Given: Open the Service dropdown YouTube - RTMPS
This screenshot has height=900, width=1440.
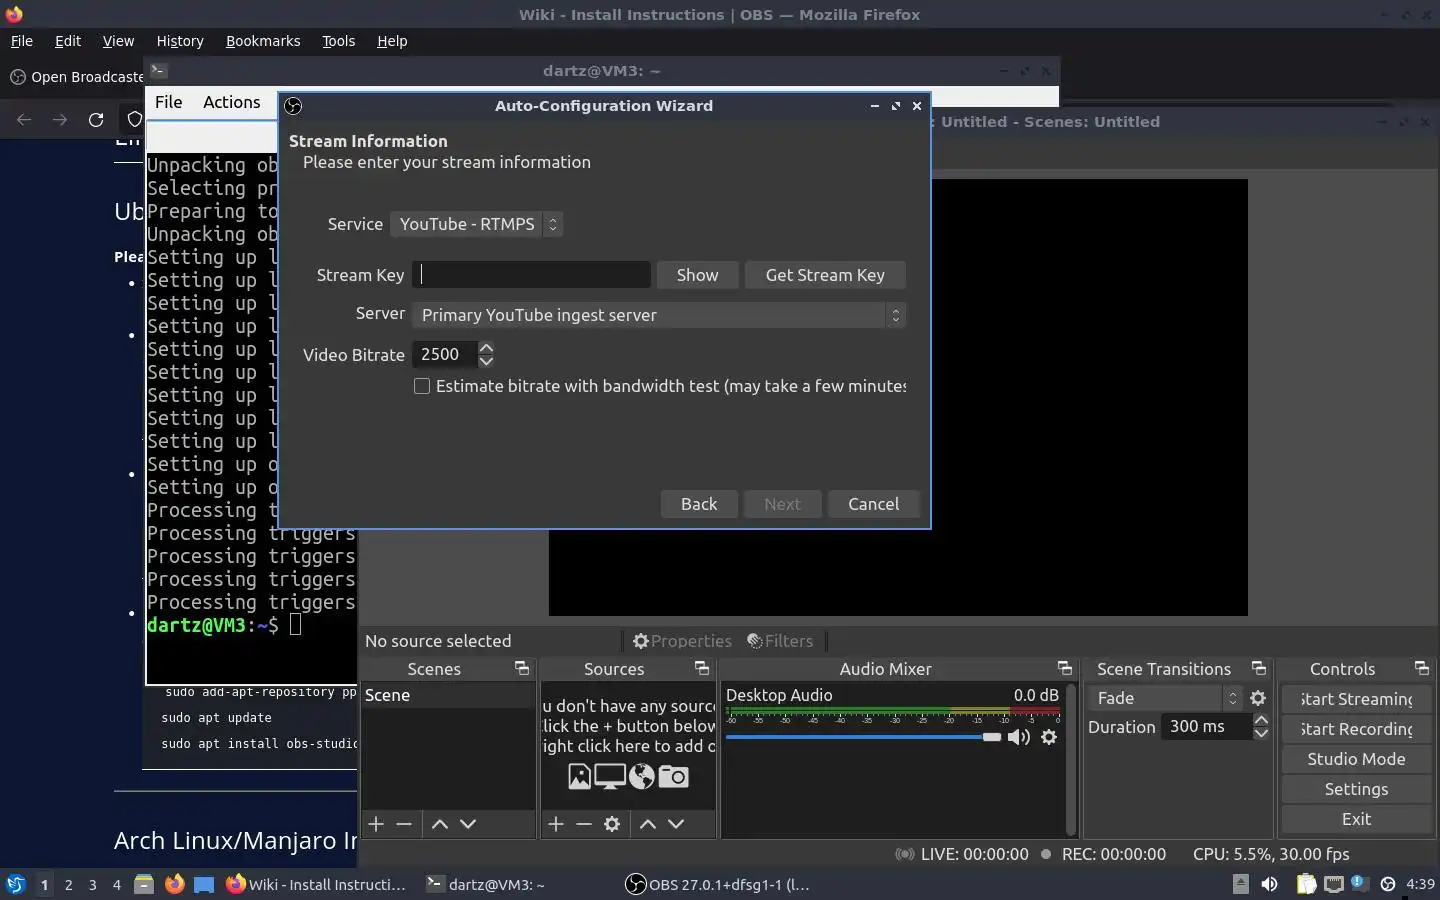Looking at the screenshot, I should pos(476,224).
